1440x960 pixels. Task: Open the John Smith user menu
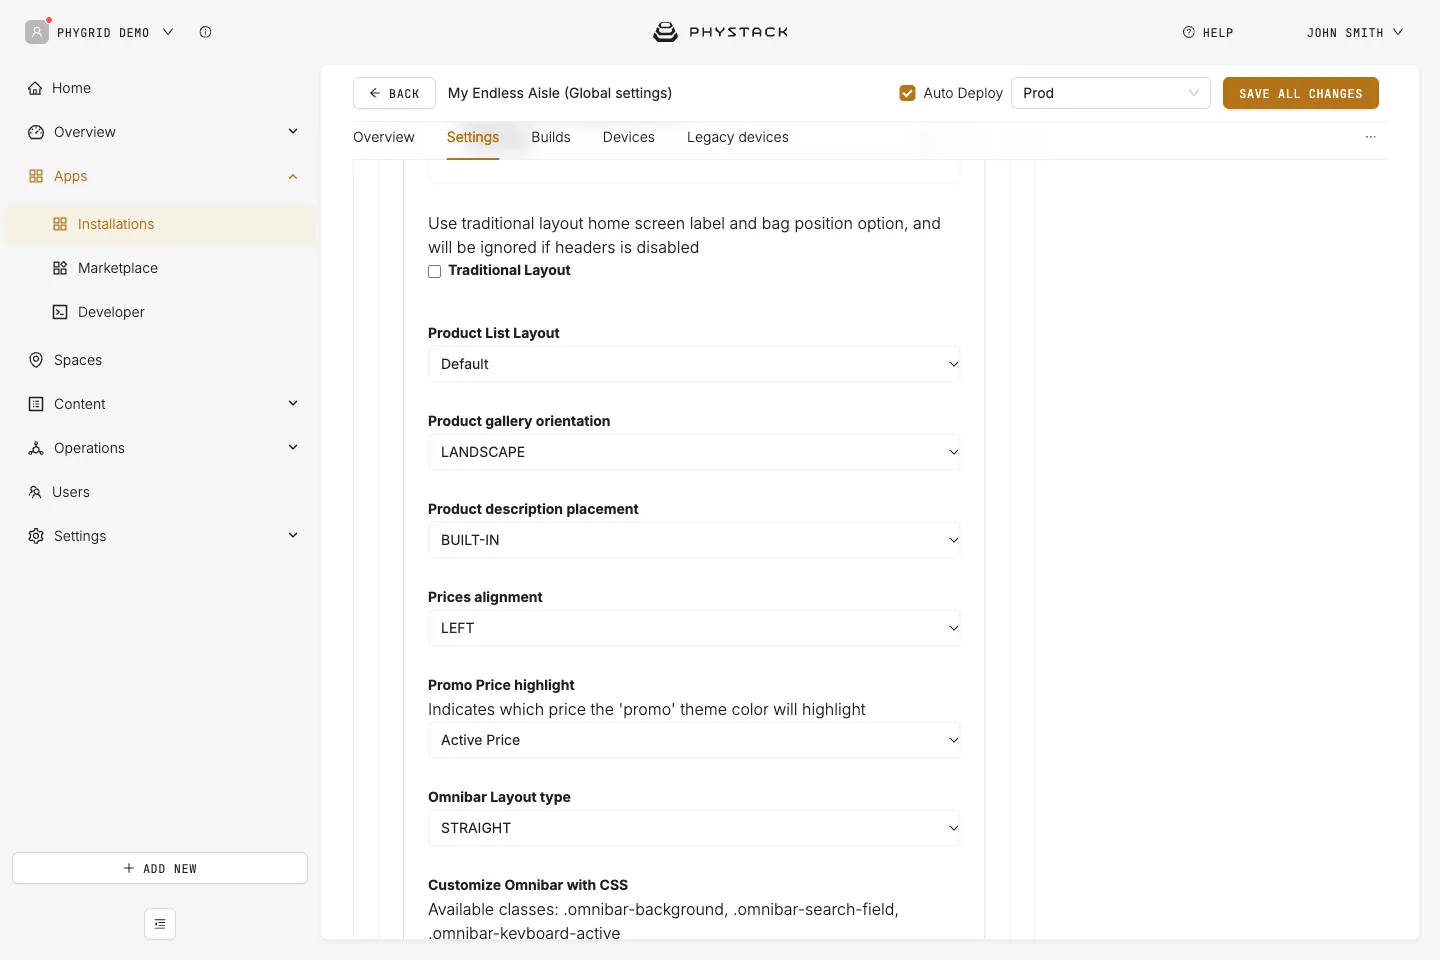point(1355,32)
